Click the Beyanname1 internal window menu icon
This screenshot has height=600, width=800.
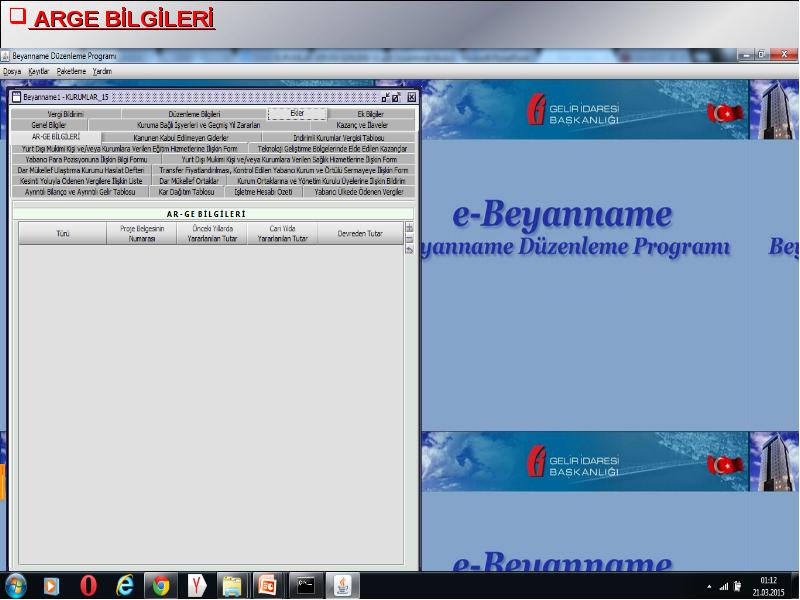(x=16, y=97)
